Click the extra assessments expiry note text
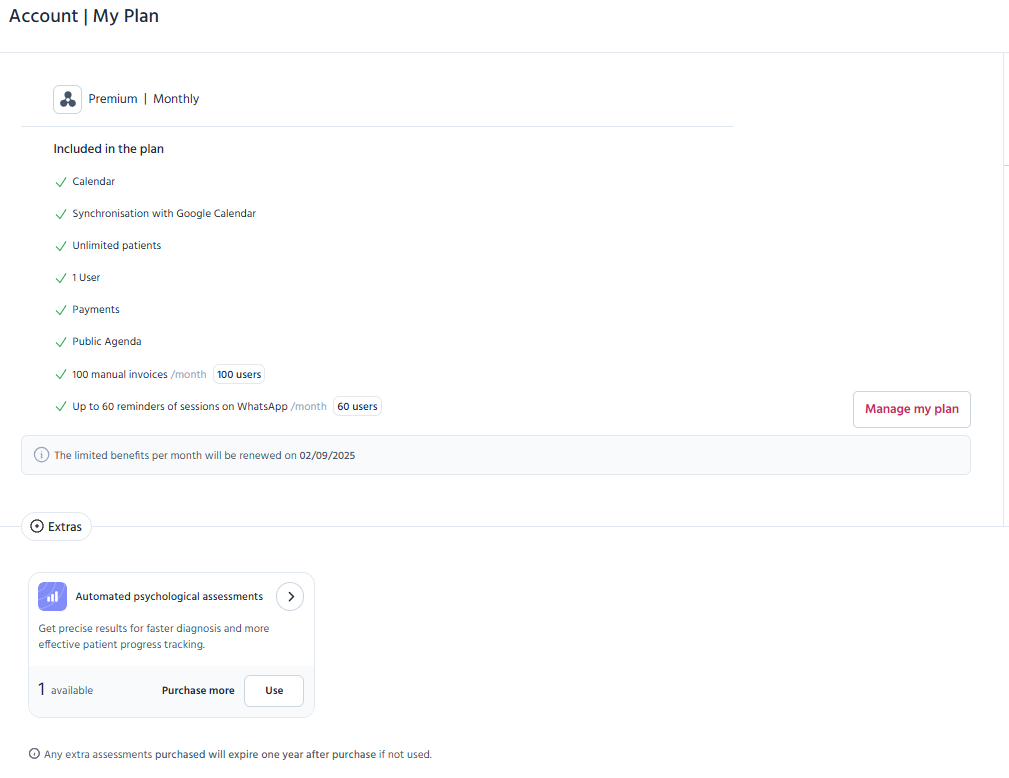 (x=237, y=754)
